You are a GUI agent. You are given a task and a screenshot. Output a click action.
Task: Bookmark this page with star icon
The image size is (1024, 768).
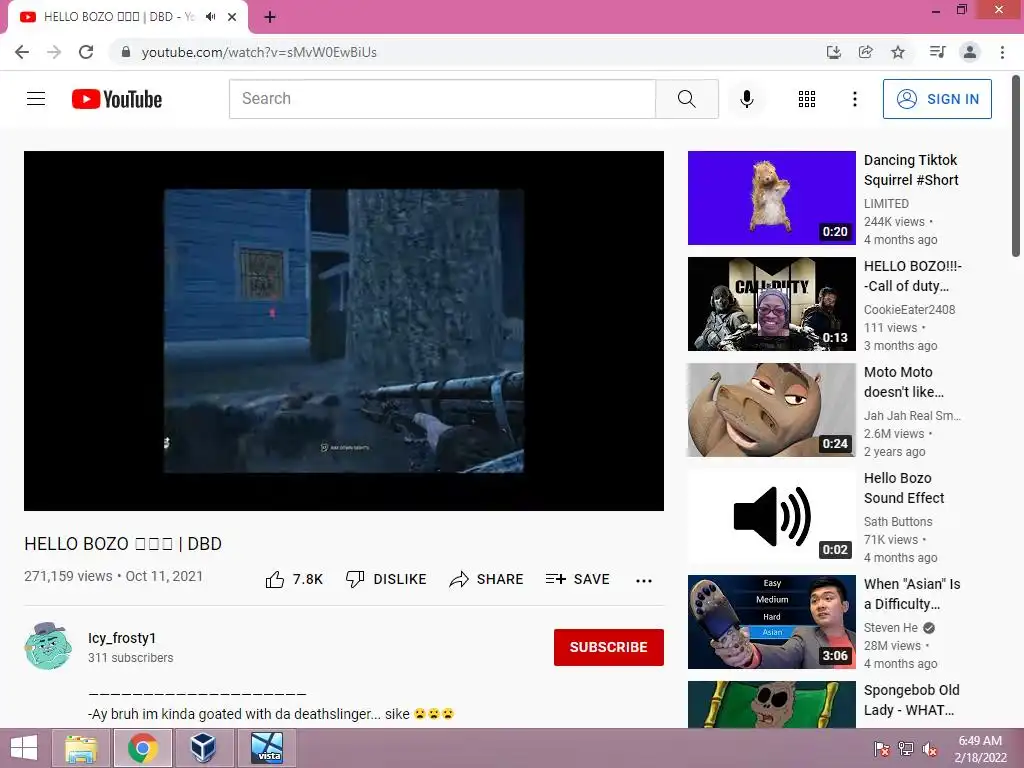point(898,52)
